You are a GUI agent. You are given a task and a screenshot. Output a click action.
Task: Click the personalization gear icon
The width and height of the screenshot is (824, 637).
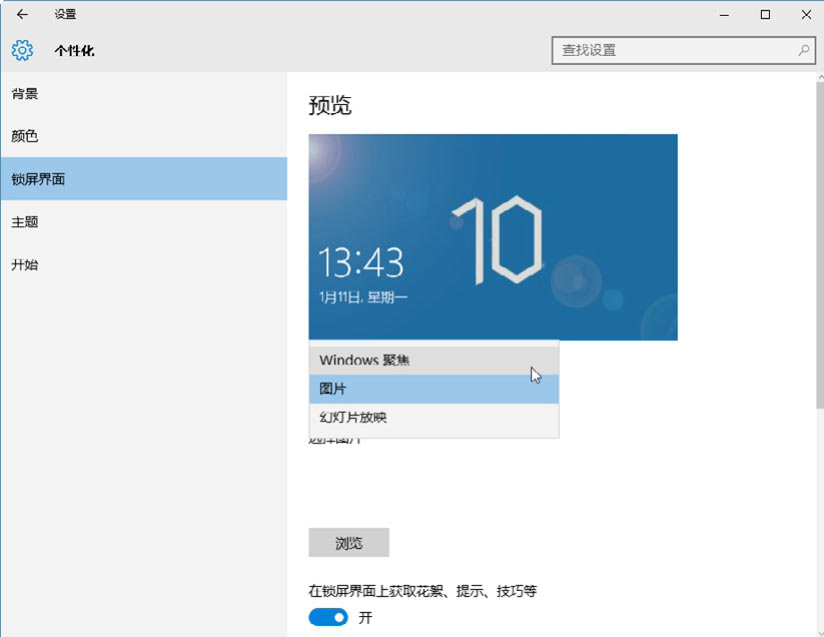(x=22, y=50)
